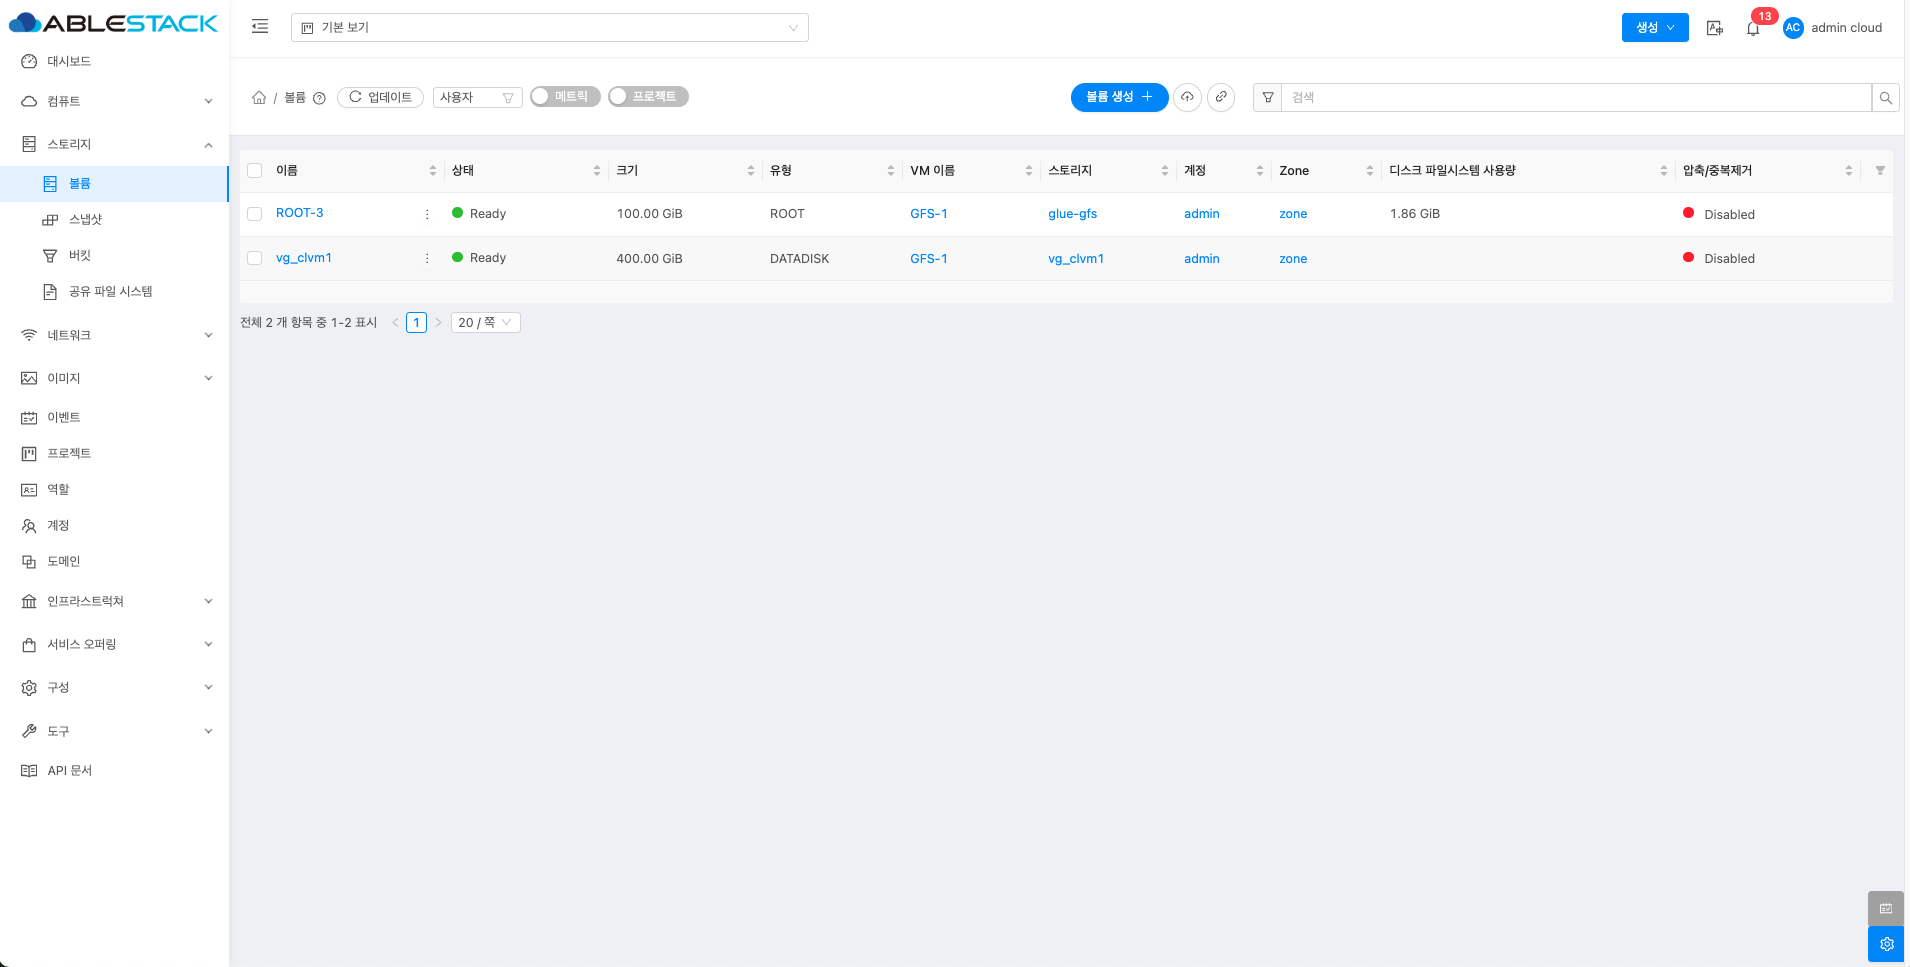The height and width of the screenshot is (967, 1910).
Task: Toggle the 메트릭 switch
Action: pyautogui.click(x=565, y=96)
